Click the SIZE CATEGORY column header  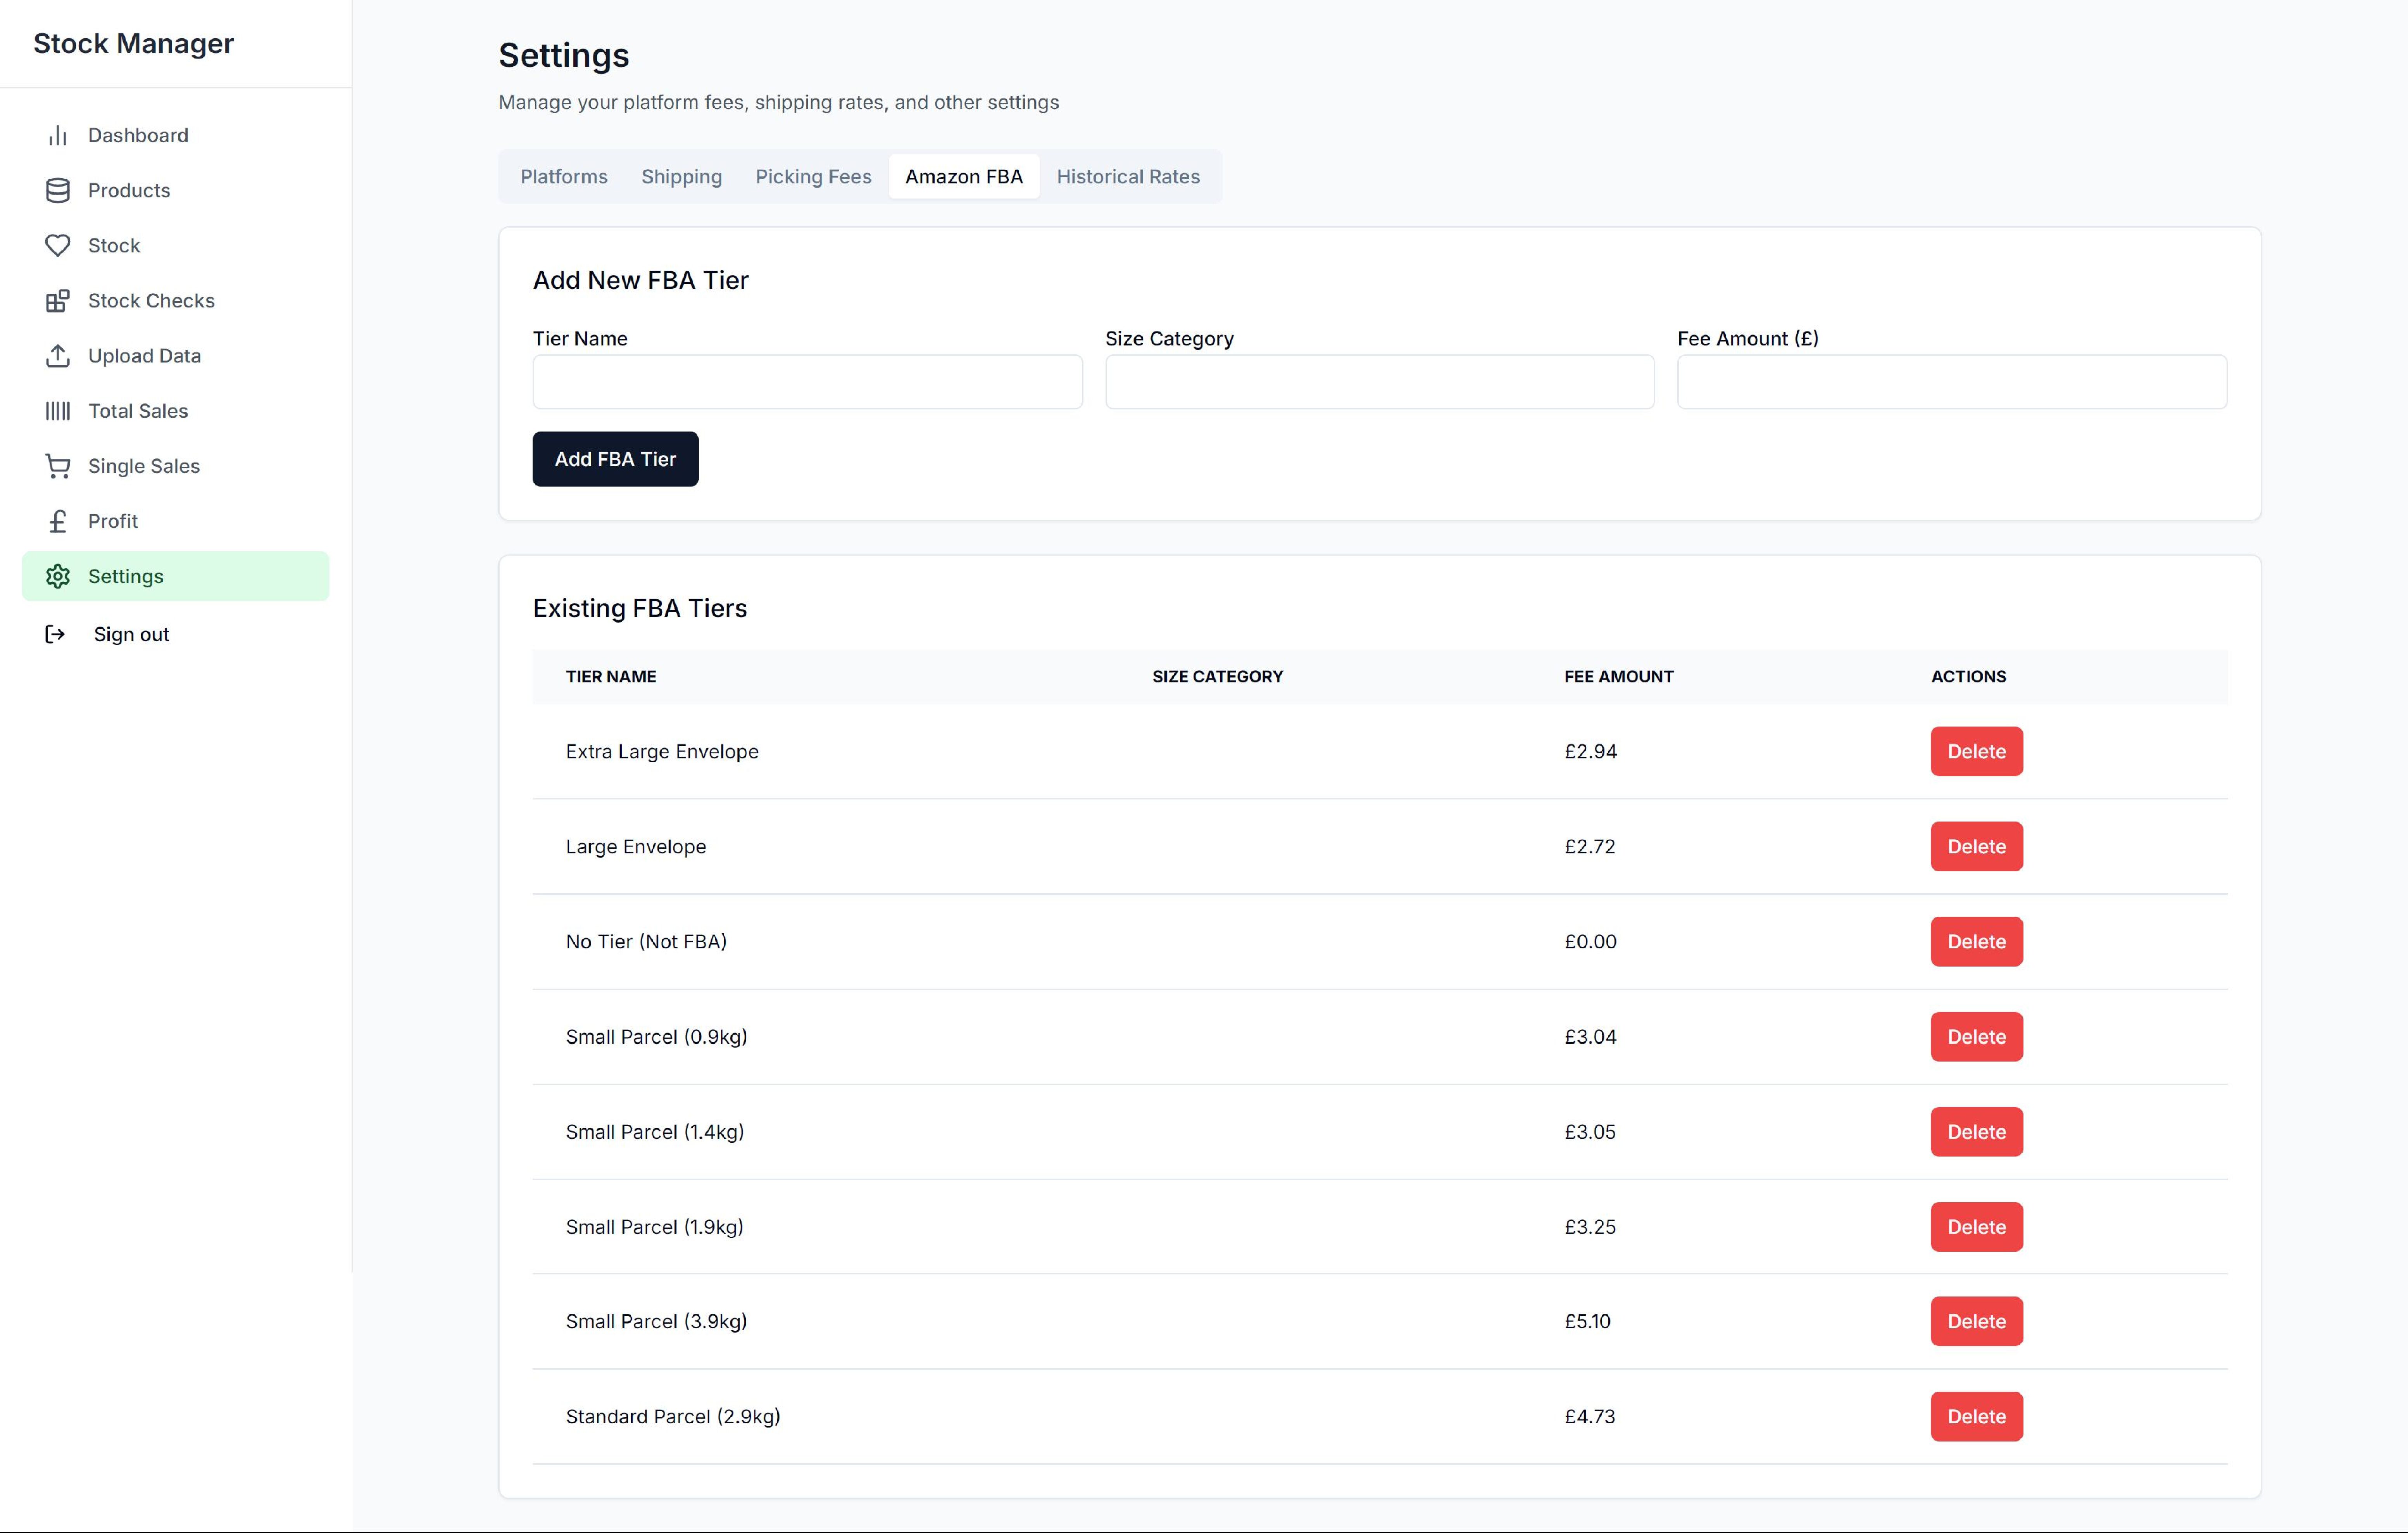[1217, 676]
